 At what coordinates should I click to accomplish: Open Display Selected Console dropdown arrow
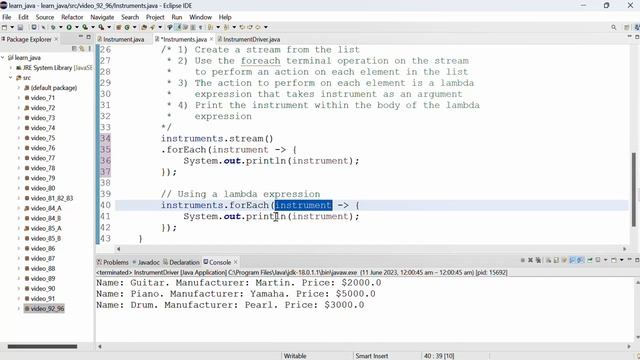coord(606,260)
